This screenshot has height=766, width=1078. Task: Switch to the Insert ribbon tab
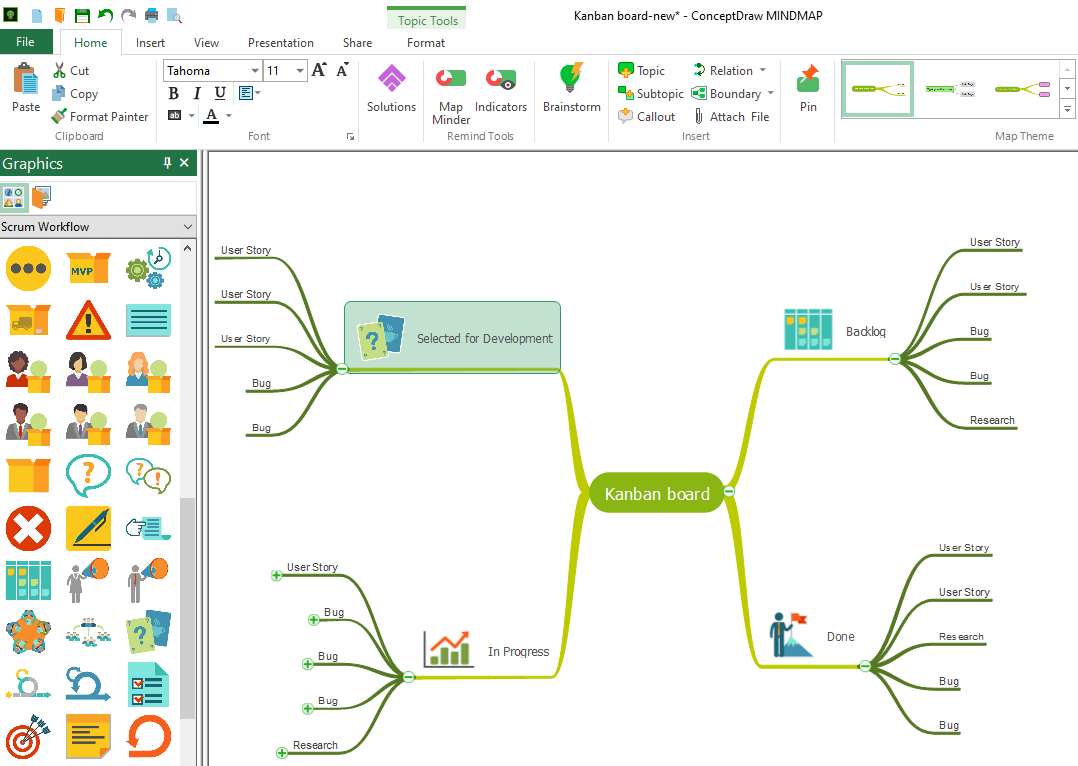(150, 43)
